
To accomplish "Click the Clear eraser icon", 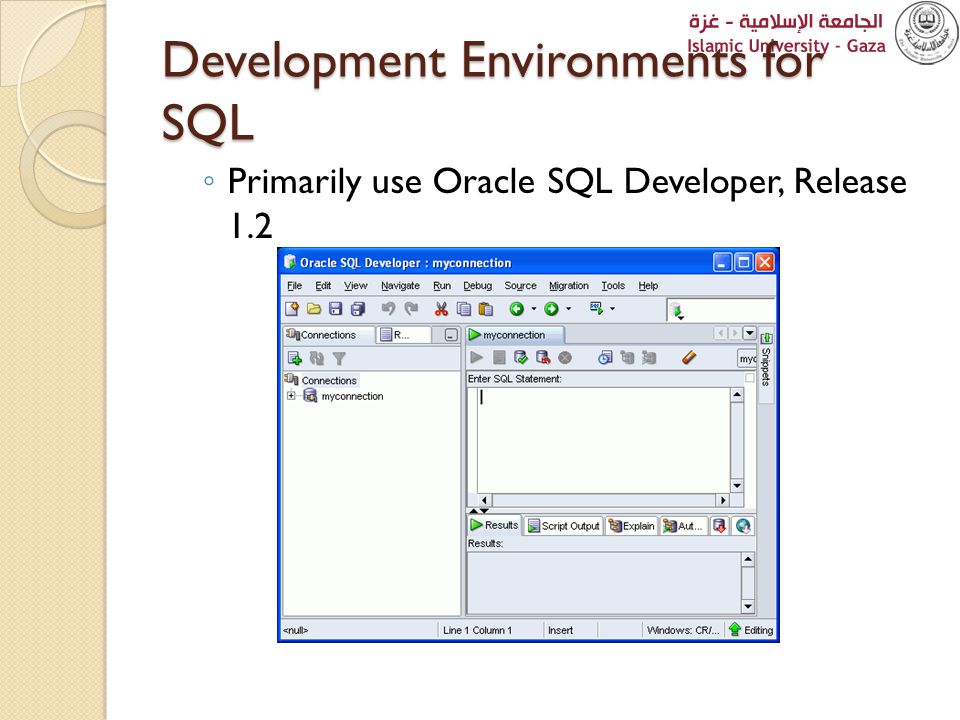I will tap(689, 358).
